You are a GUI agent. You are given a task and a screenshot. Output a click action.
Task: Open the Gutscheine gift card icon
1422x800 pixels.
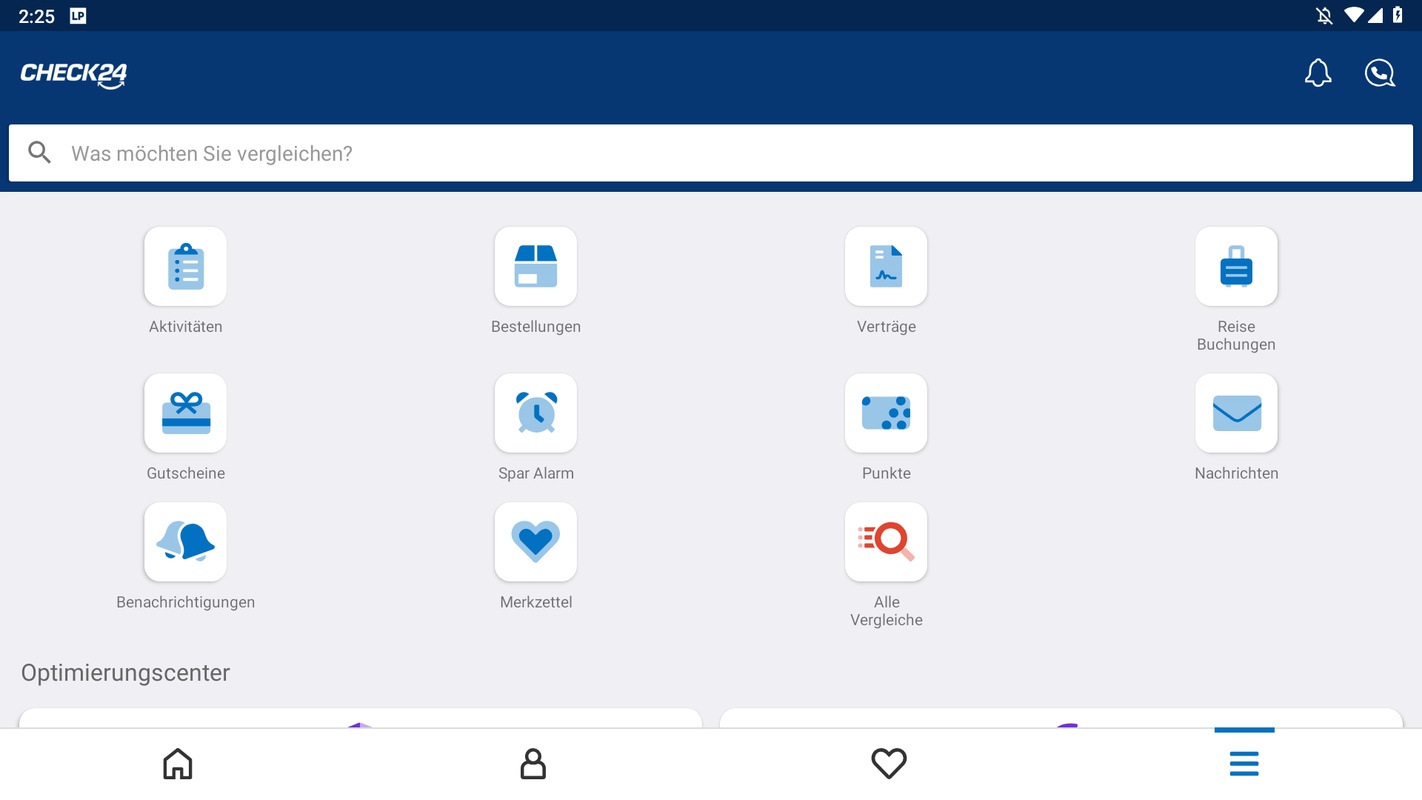click(x=185, y=413)
